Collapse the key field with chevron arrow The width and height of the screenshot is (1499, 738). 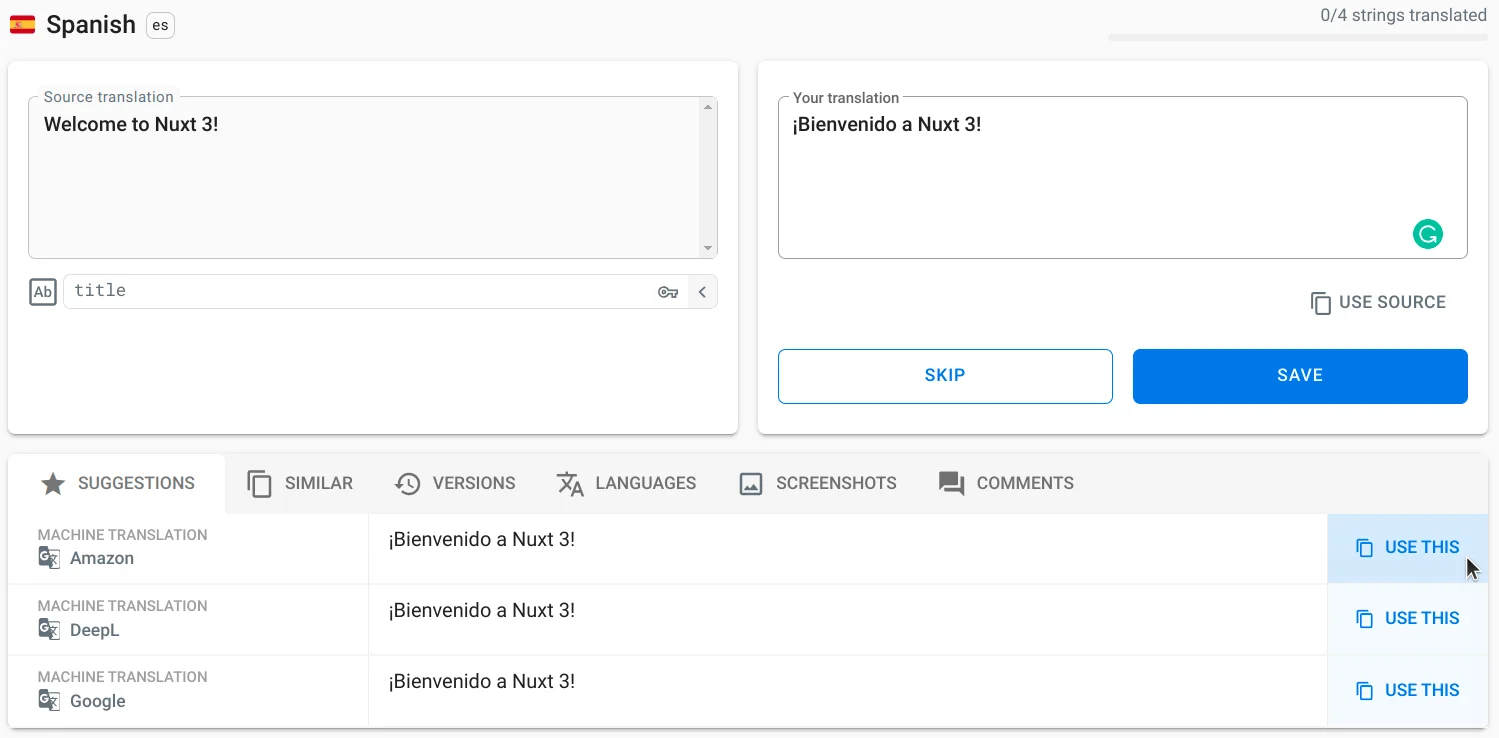702,292
